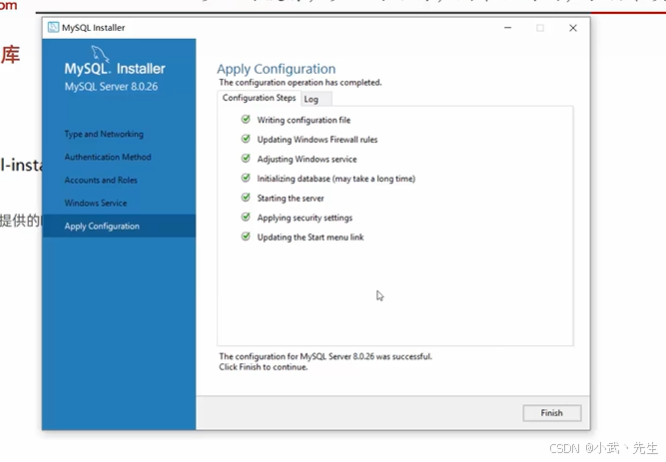Select the Configuration Steps tab
The width and height of the screenshot is (666, 462).
tap(259, 98)
